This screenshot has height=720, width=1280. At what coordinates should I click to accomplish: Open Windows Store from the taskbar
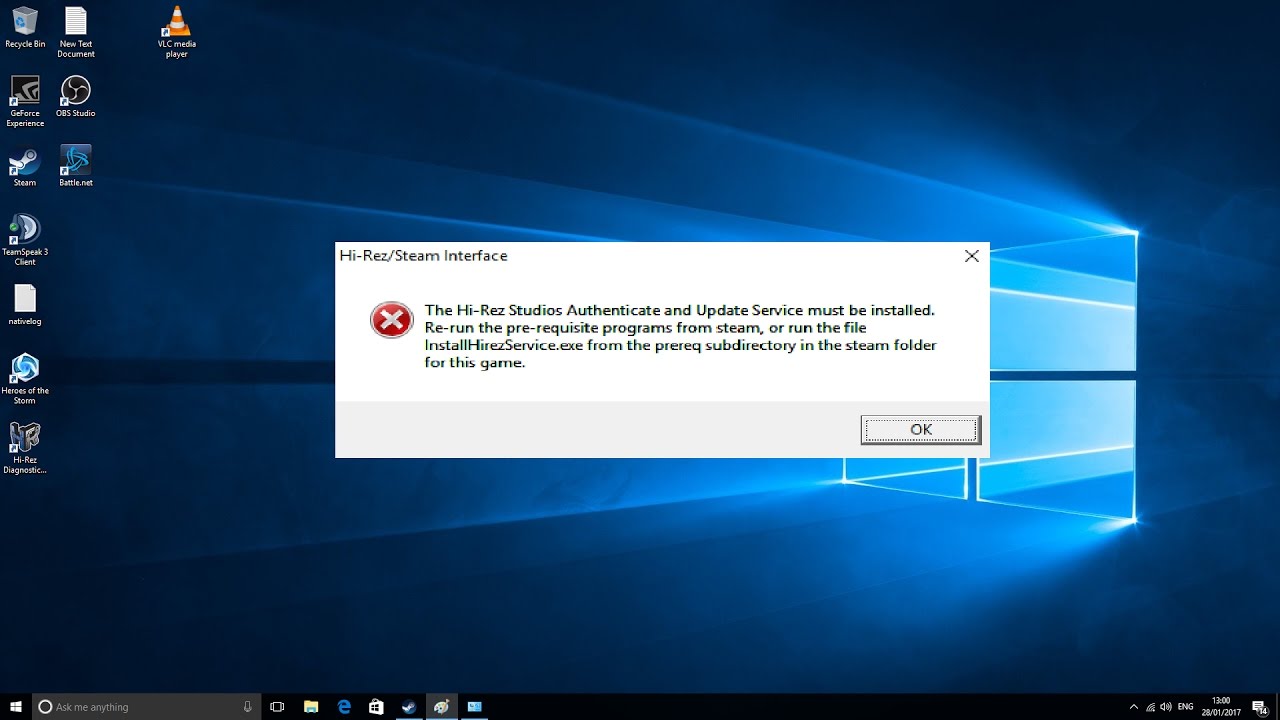coord(376,707)
